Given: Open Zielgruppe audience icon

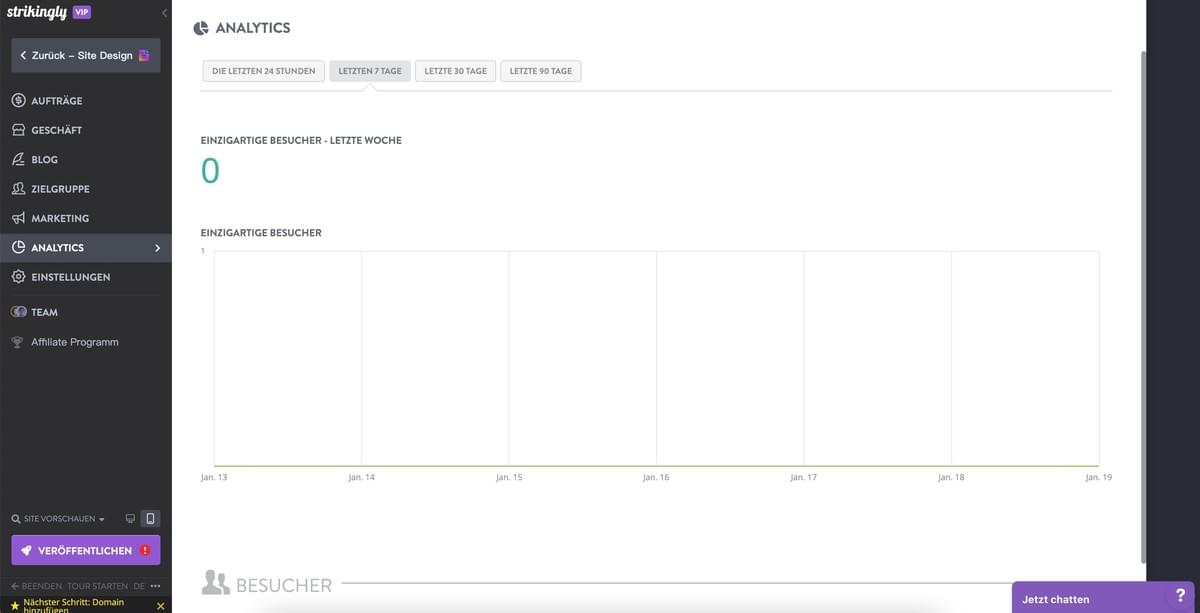Looking at the screenshot, I should (18, 189).
